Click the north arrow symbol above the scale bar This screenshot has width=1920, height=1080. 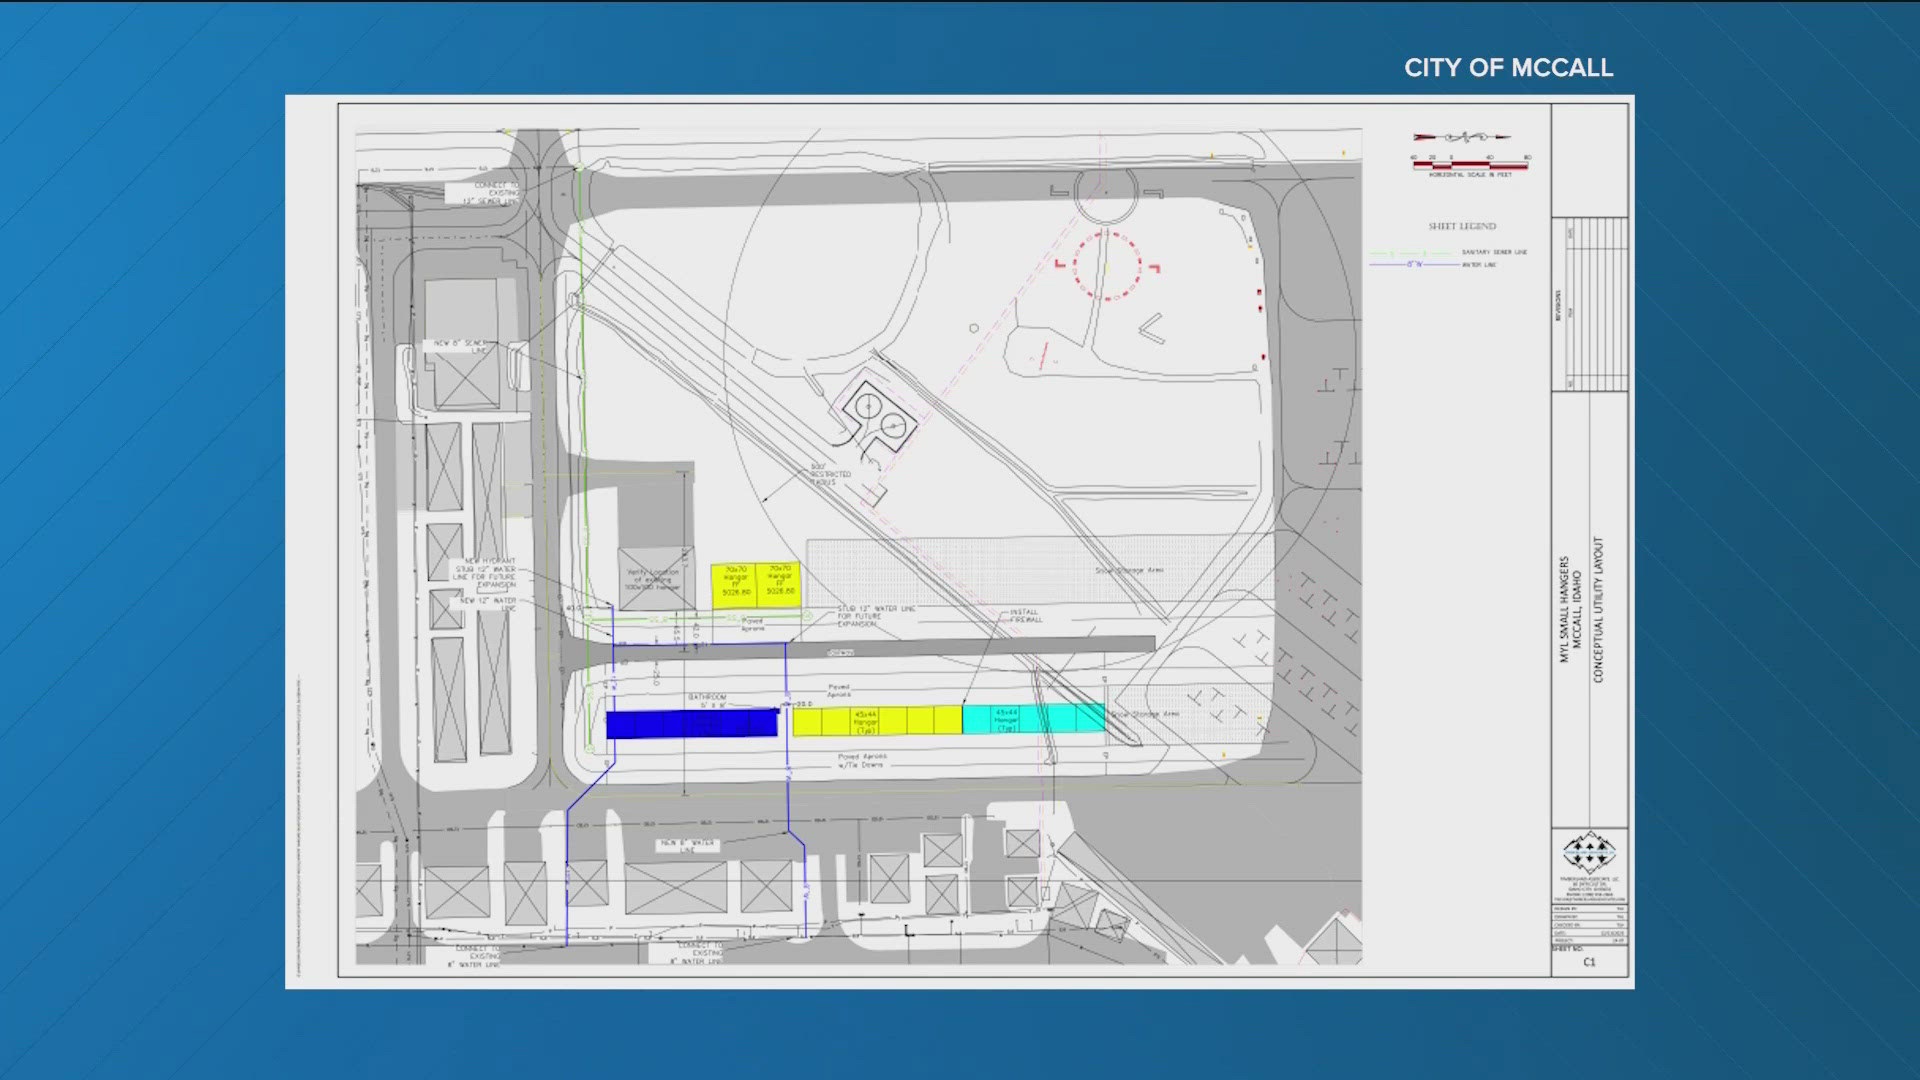pos(1462,137)
